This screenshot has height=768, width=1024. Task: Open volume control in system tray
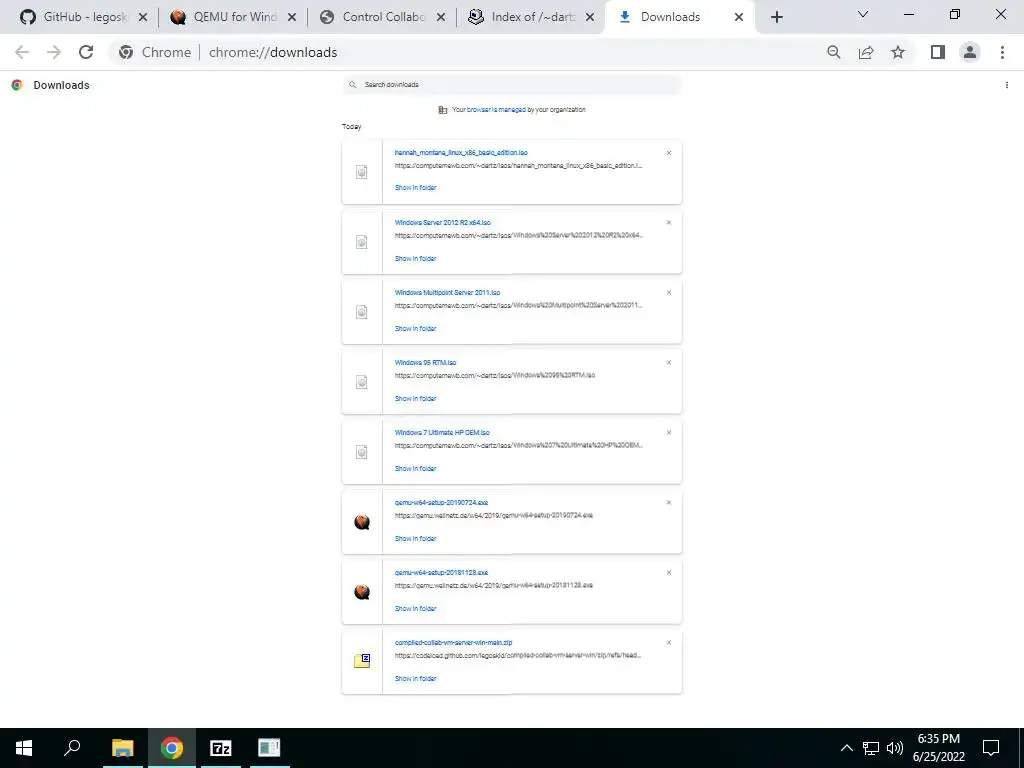tap(895, 748)
